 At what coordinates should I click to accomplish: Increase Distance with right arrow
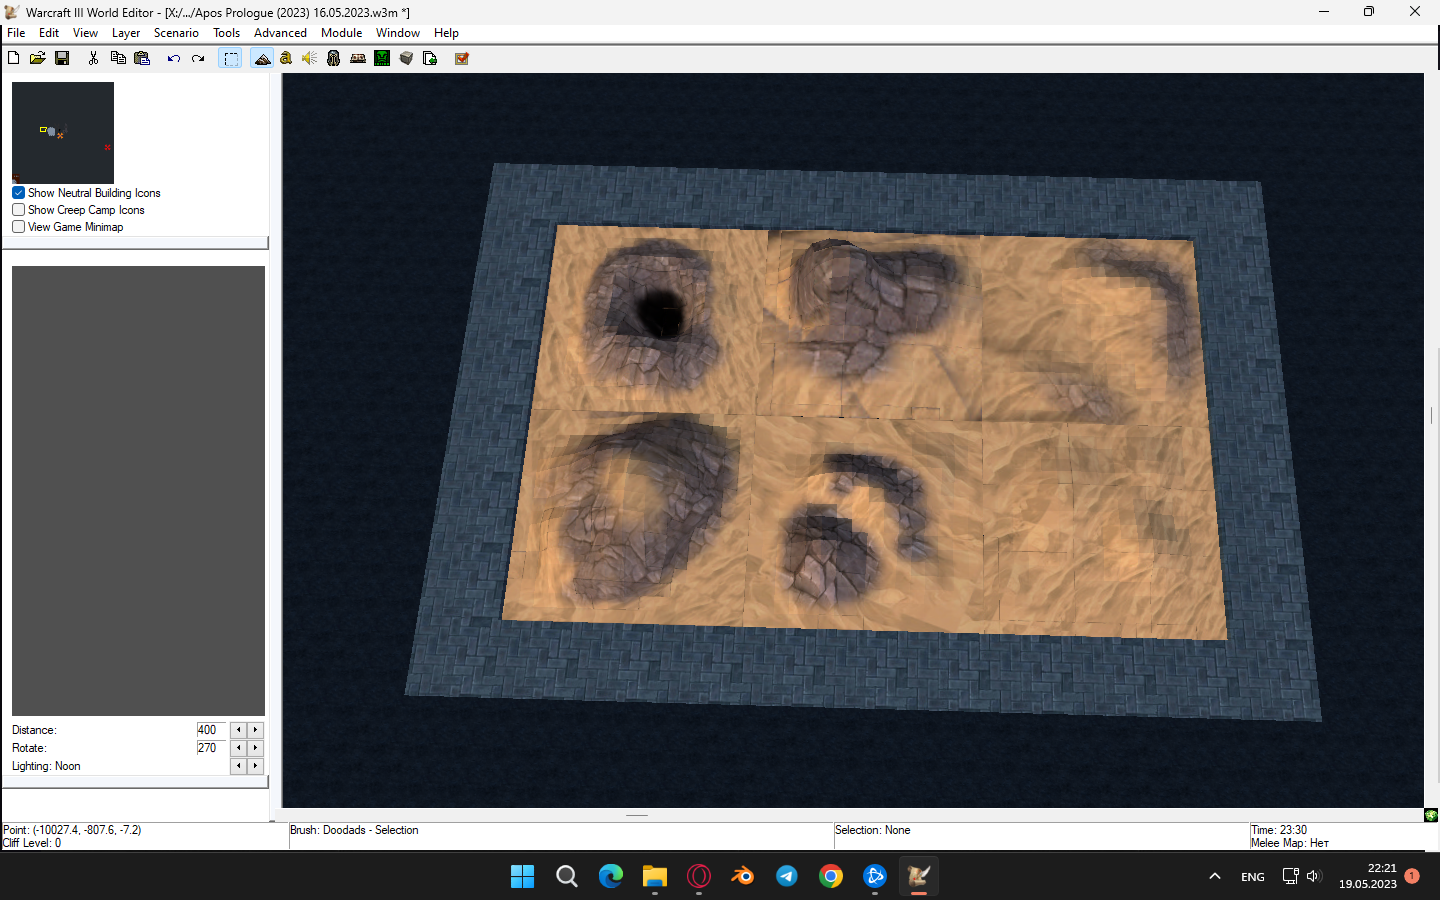[256, 730]
